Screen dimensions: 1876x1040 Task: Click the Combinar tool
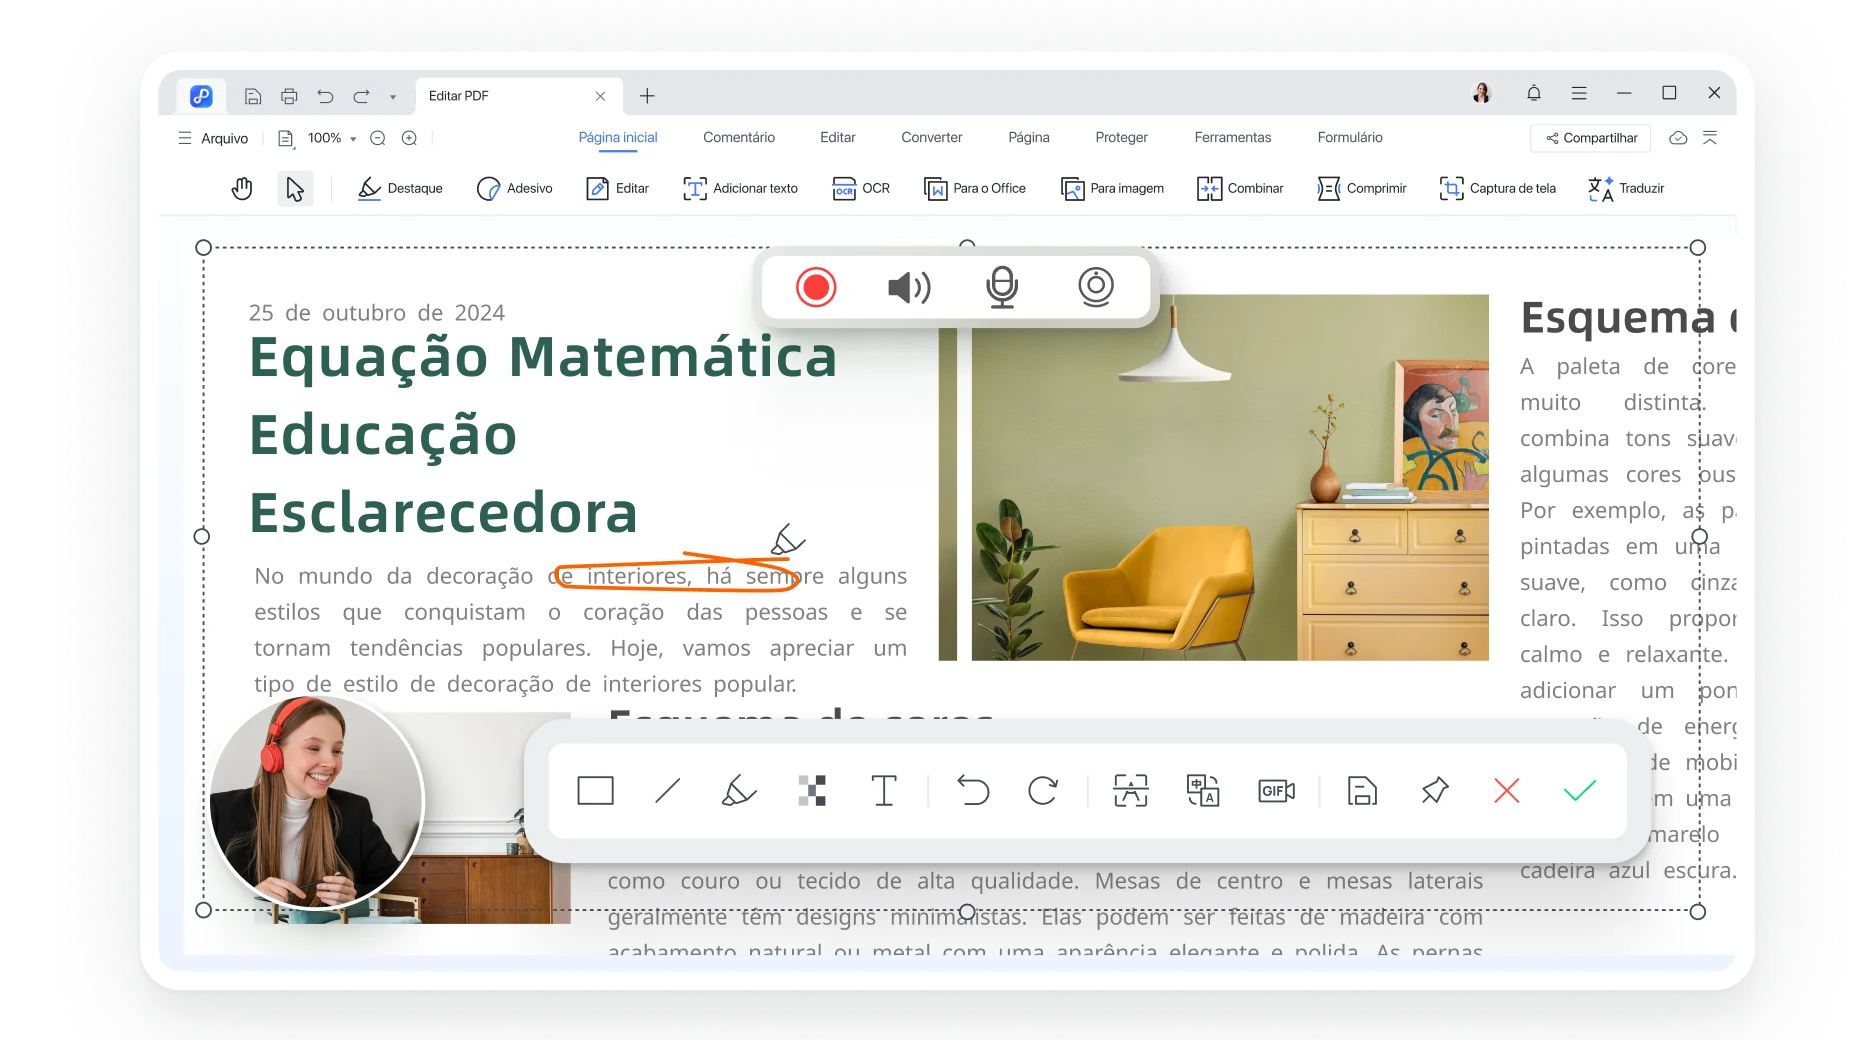1240,188
